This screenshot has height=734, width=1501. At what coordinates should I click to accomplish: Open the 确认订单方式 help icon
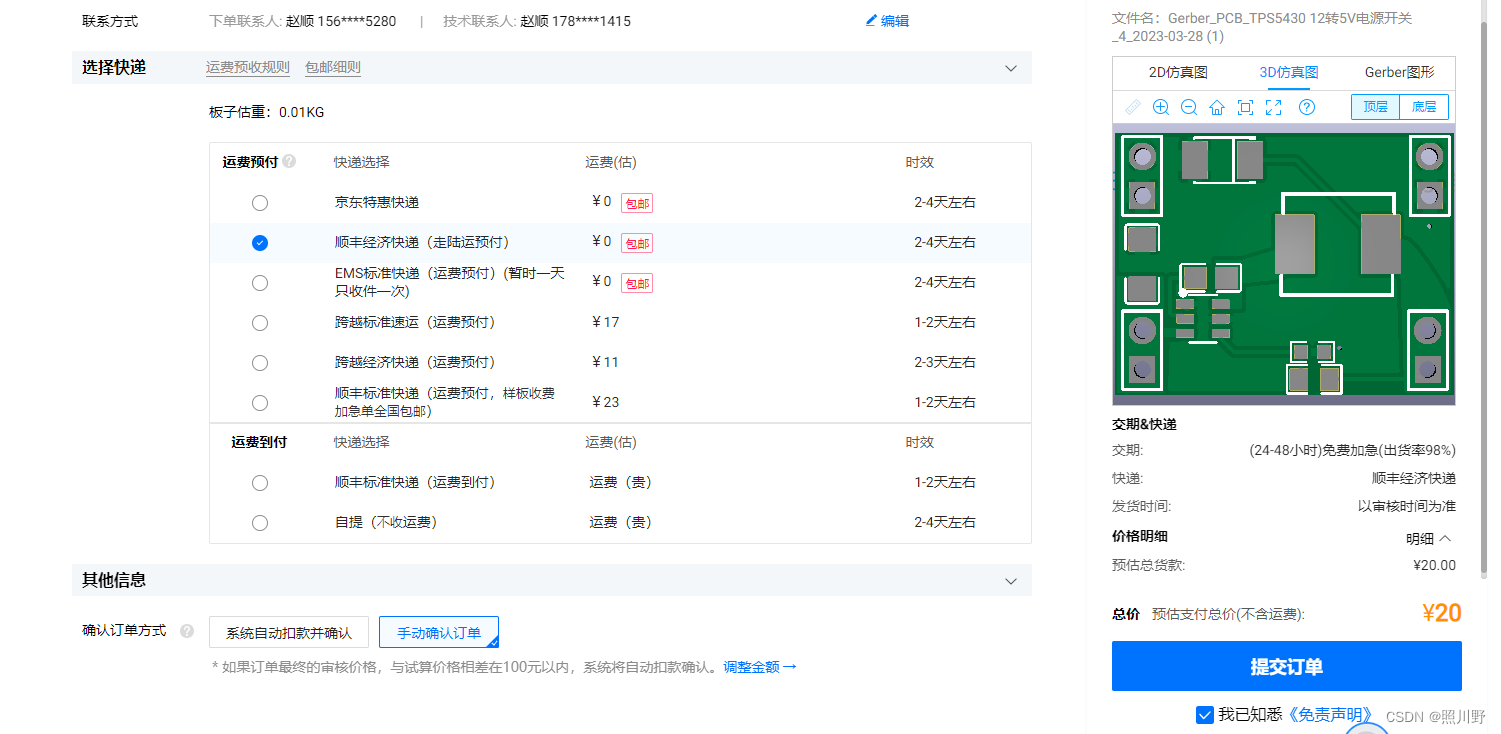187,631
